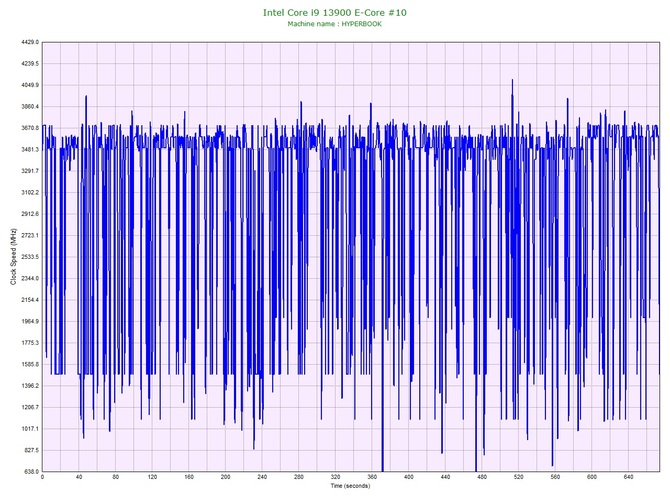The width and height of the screenshot is (670, 503).
Task: Select the 560 seconds x-axis label
Action: tap(555, 477)
